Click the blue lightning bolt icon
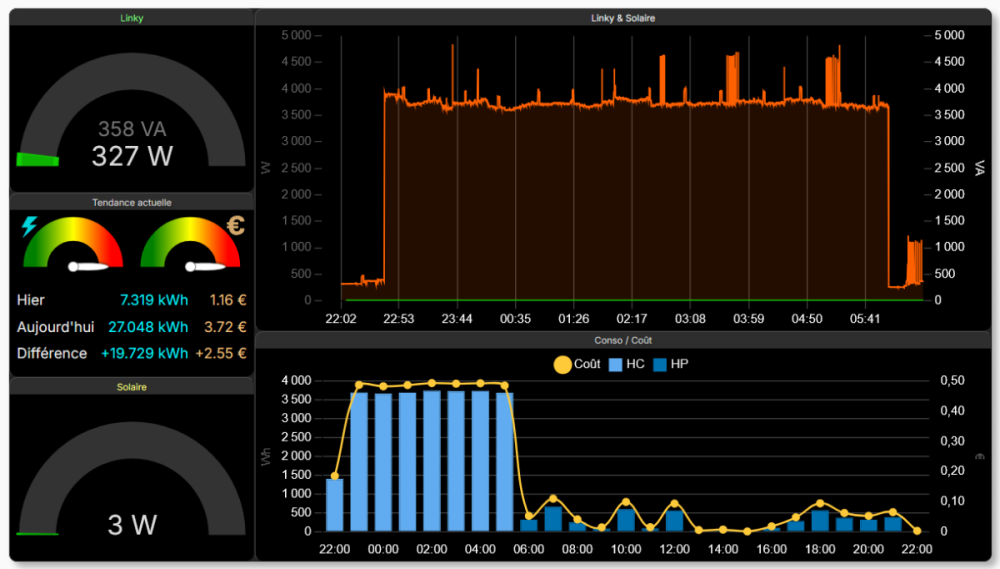Viewport: 1000px width, 569px height. click(29, 227)
